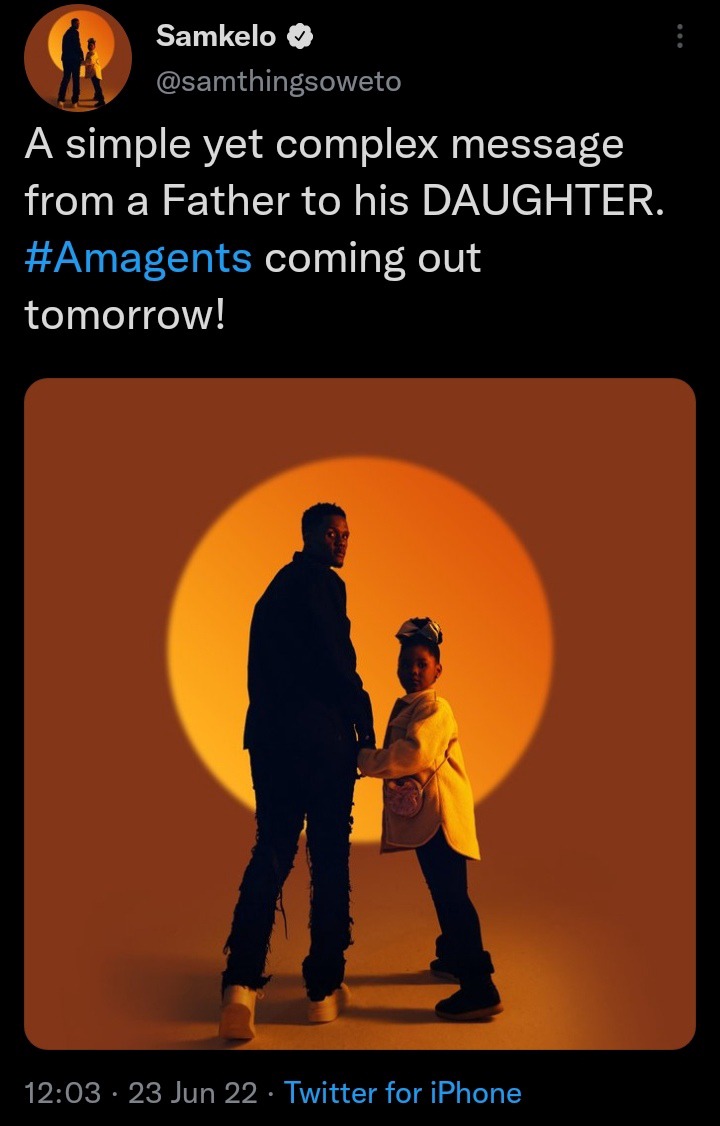
Task: Click the bow on the girl's head
Action: point(419,631)
